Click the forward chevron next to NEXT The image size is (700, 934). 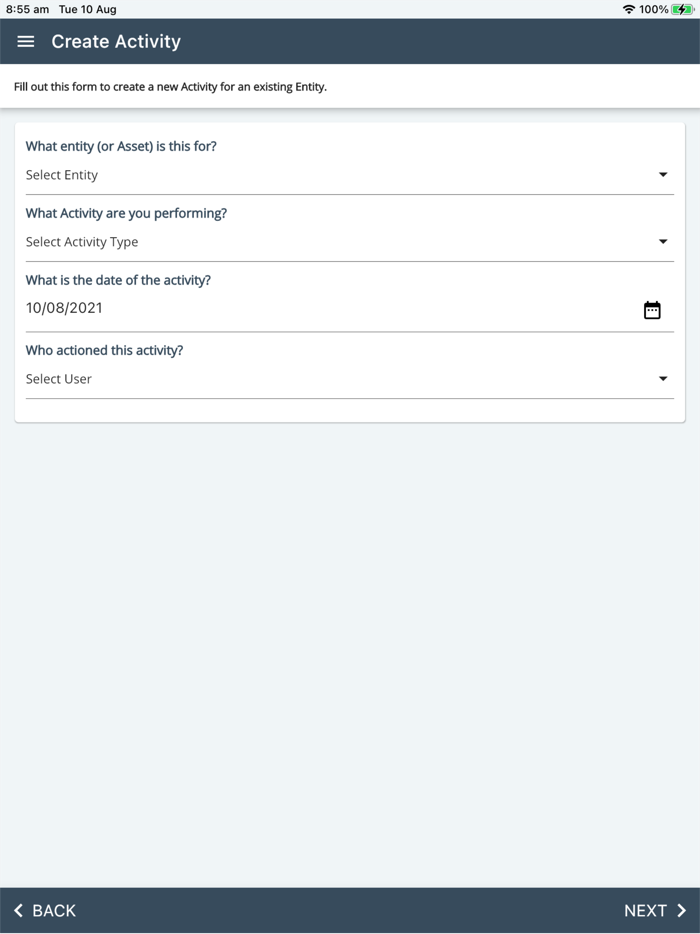tap(681, 910)
